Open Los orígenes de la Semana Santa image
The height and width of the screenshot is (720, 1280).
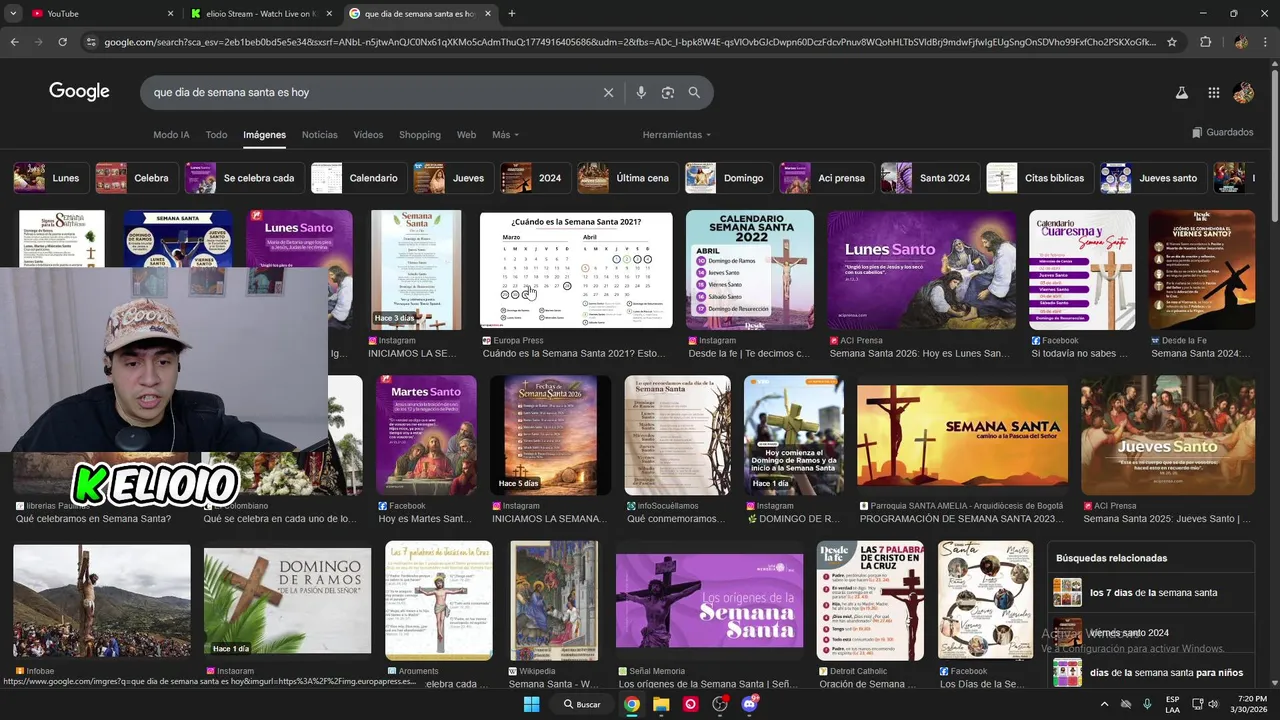tap(709, 600)
